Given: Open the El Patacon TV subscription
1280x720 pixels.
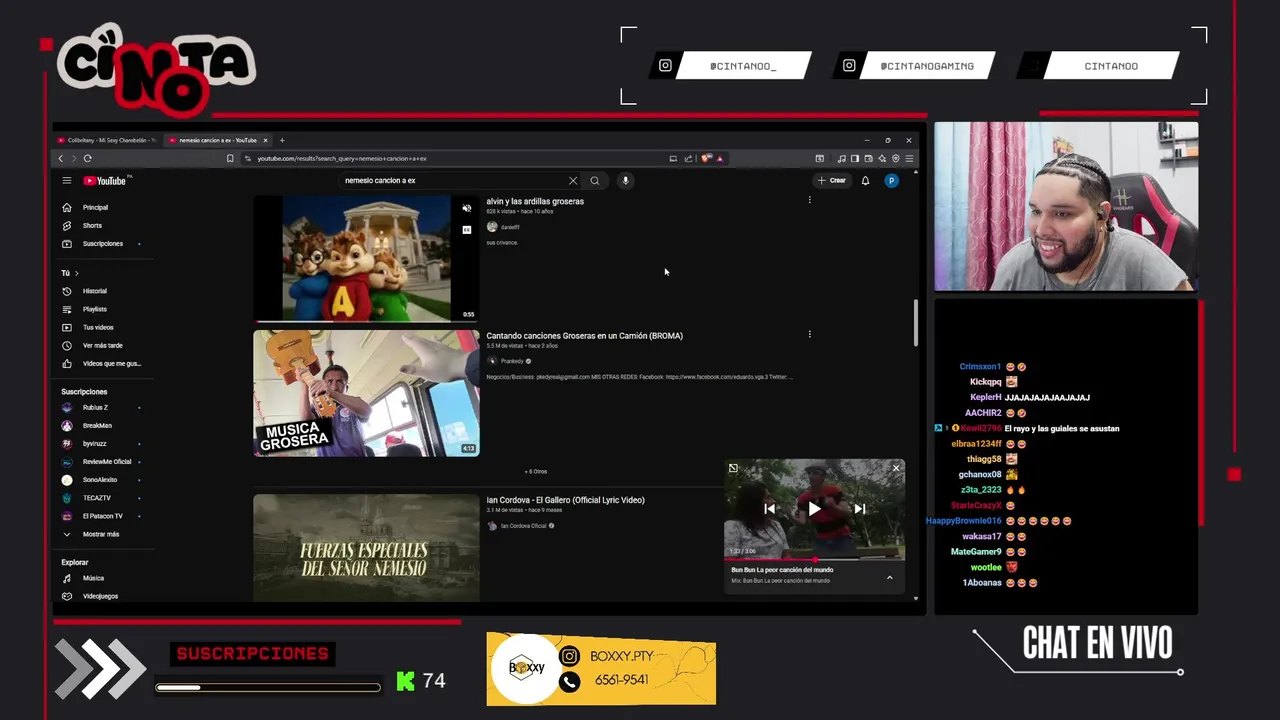Looking at the screenshot, I should [102, 516].
